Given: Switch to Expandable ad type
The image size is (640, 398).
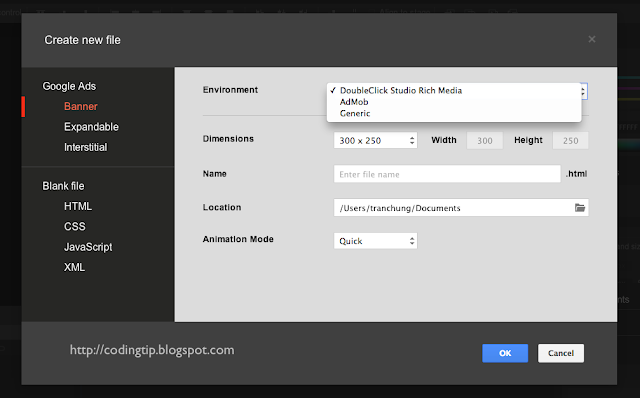Looking at the screenshot, I should pyautogui.click(x=91, y=127).
